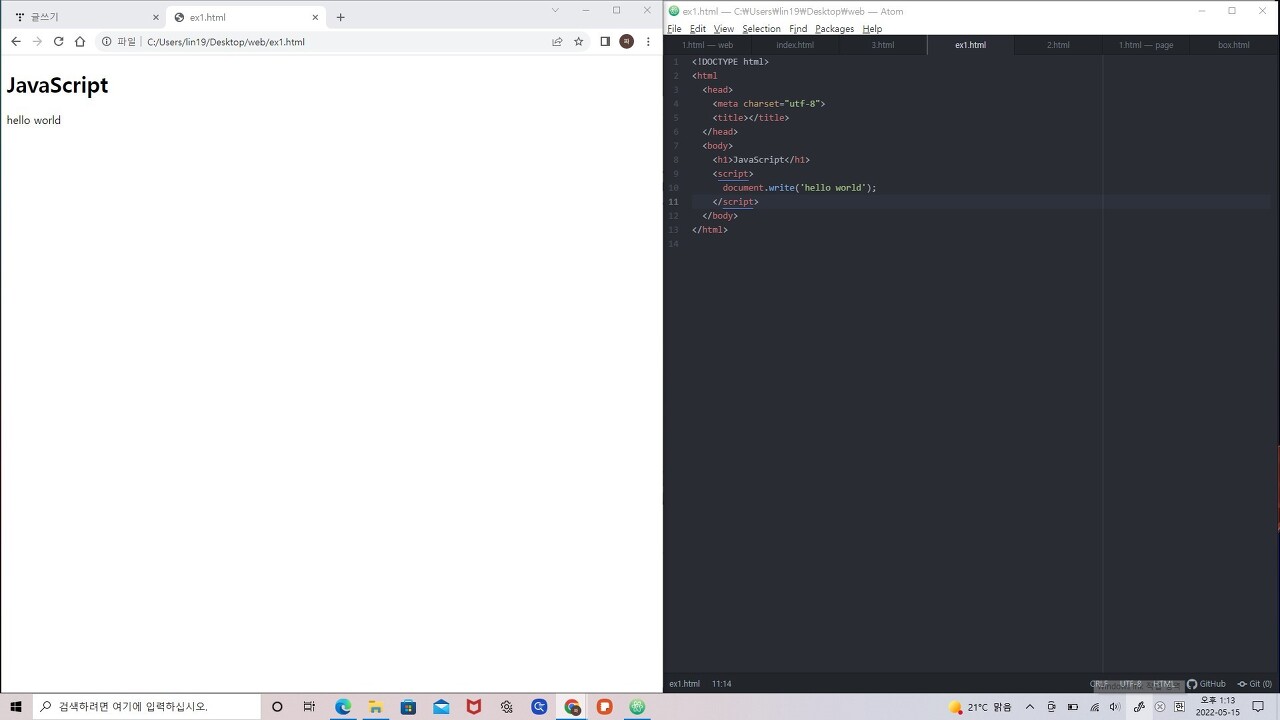Show hidden system tray icons

(x=1030, y=707)
